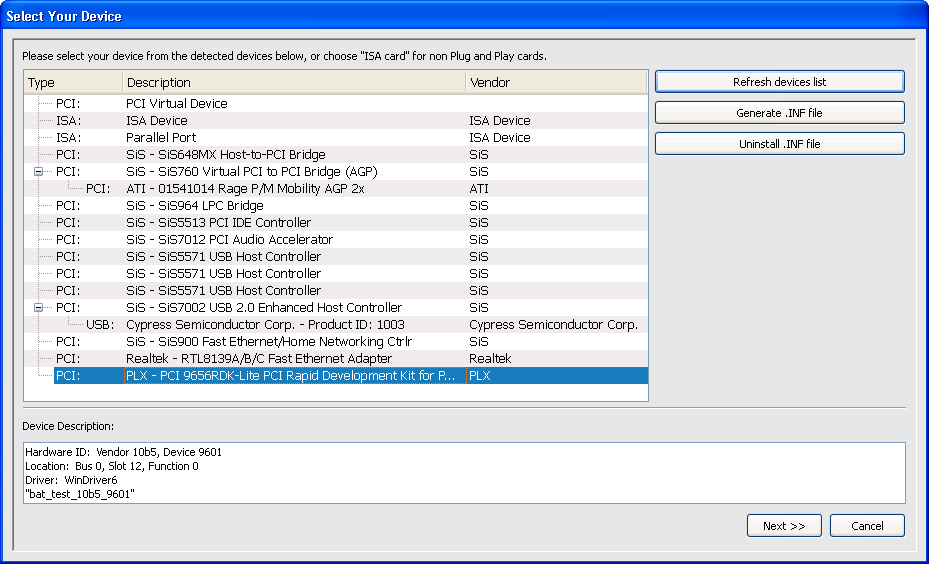The width and height of the screenshot is (929, 564).
Task: Click the Location: Bus 0, Slot 12 line
Action: (x=112, y=466)
